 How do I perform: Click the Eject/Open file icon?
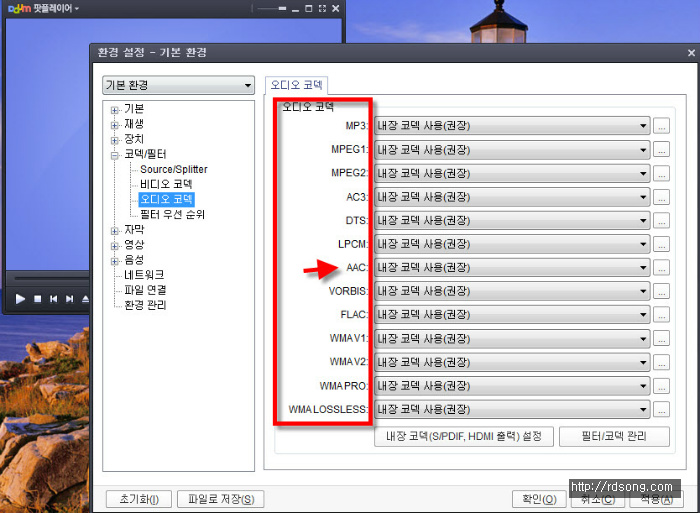click(x=85, y=298)
